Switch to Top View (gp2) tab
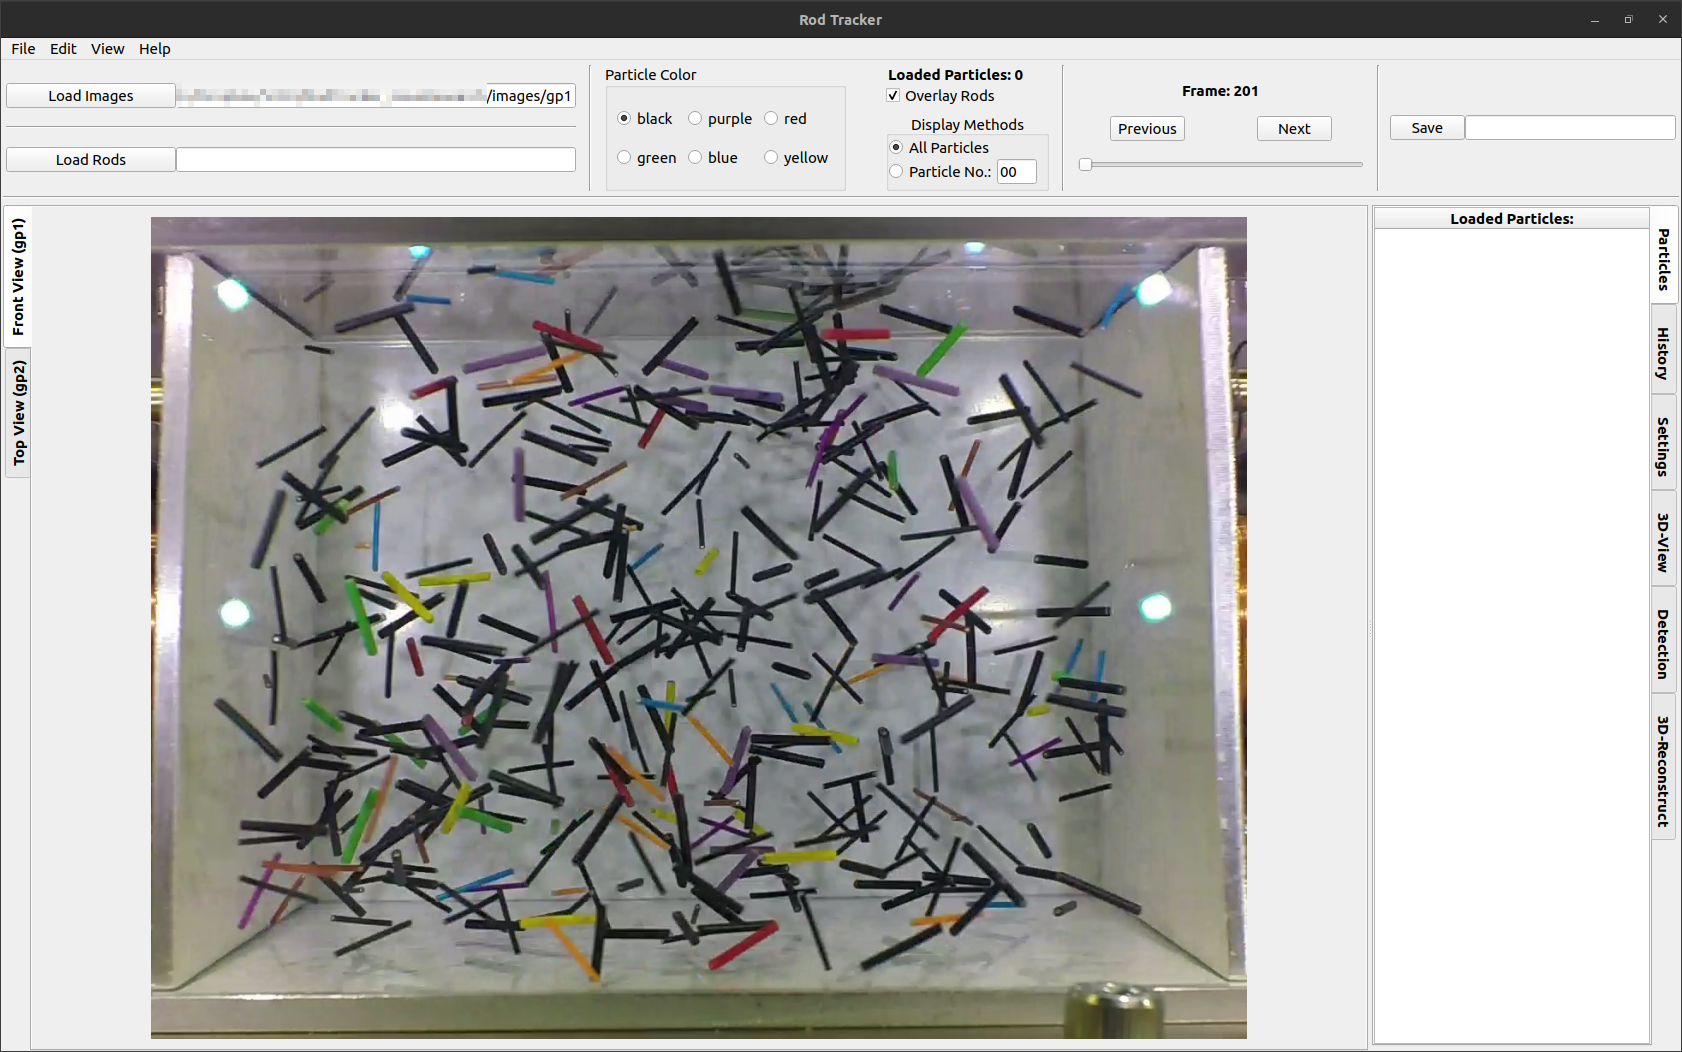 (18, 413)
